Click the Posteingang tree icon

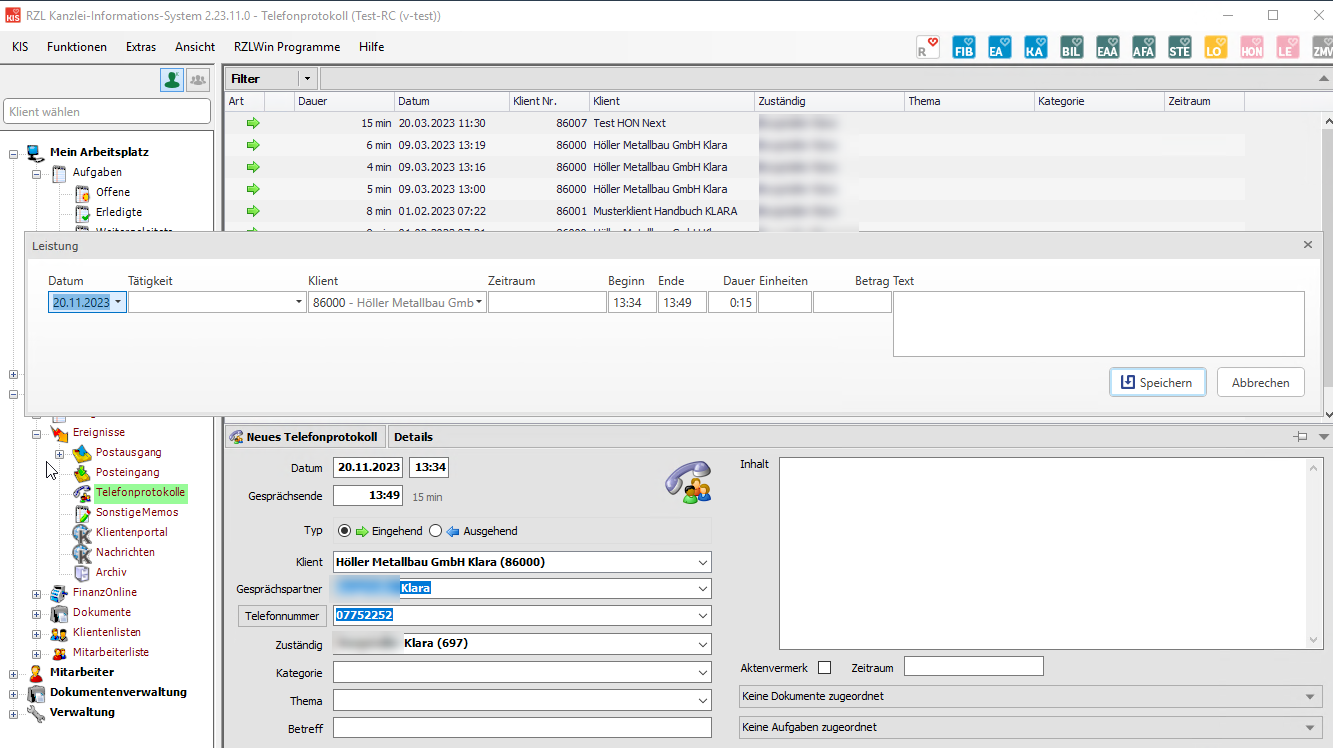click(x=82, y=472)
